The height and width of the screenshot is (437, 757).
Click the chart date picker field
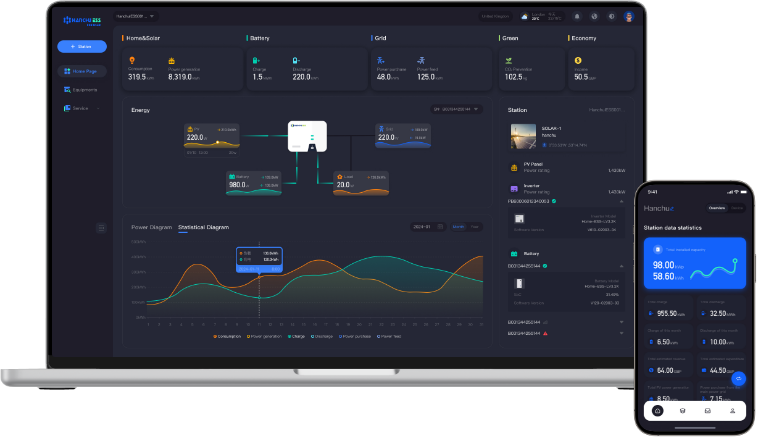pyautogui.click(x=427, y=227)
